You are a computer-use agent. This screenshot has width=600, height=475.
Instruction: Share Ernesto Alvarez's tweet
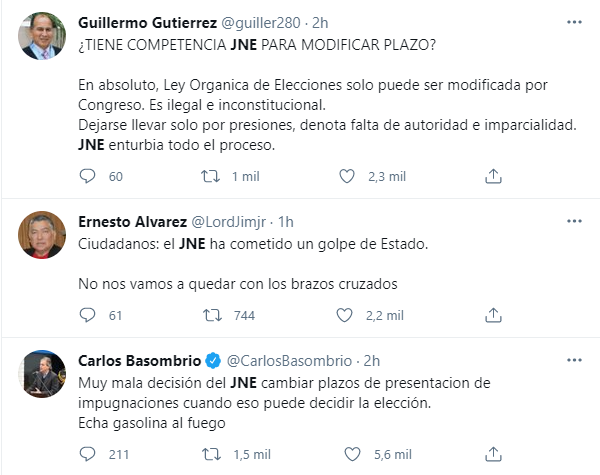(x=492, y=315)
